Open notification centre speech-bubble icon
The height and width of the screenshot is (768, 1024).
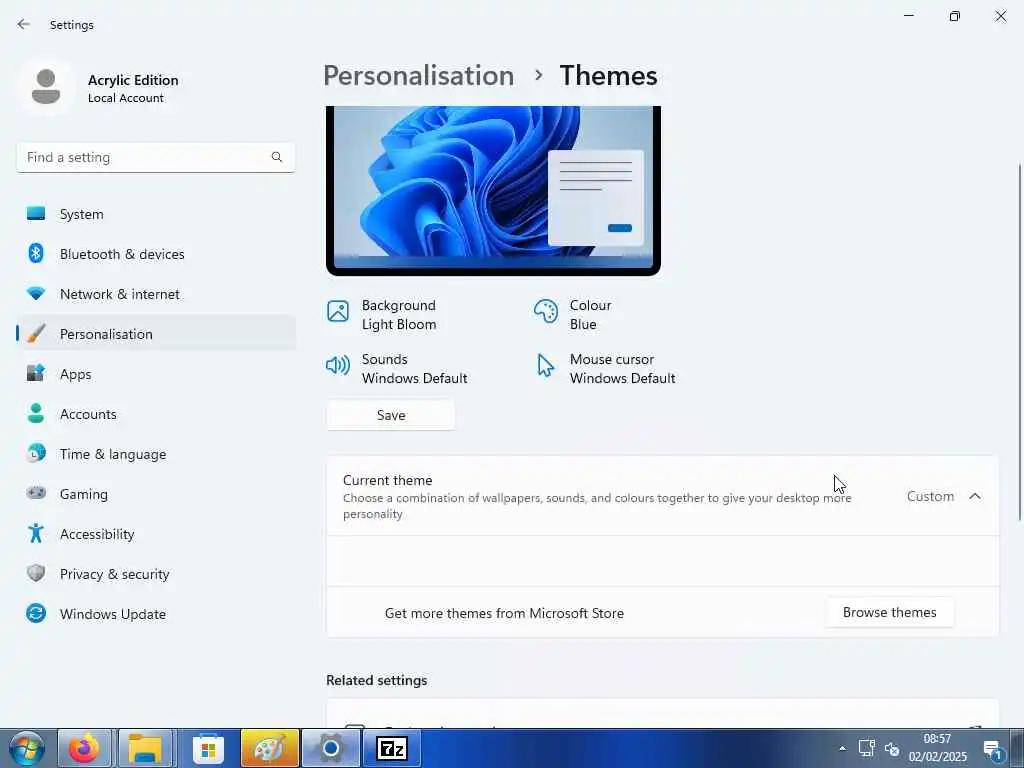coord(993,749)
